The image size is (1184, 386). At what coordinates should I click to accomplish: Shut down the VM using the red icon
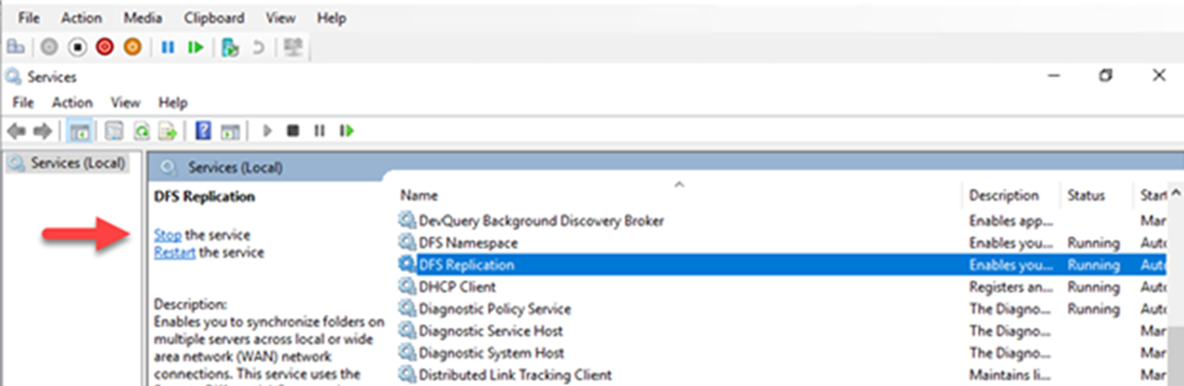[104, 48]
